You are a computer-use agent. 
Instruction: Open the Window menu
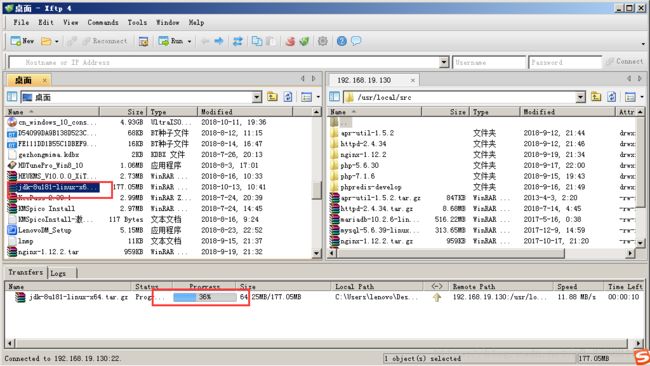click(167, 22)
